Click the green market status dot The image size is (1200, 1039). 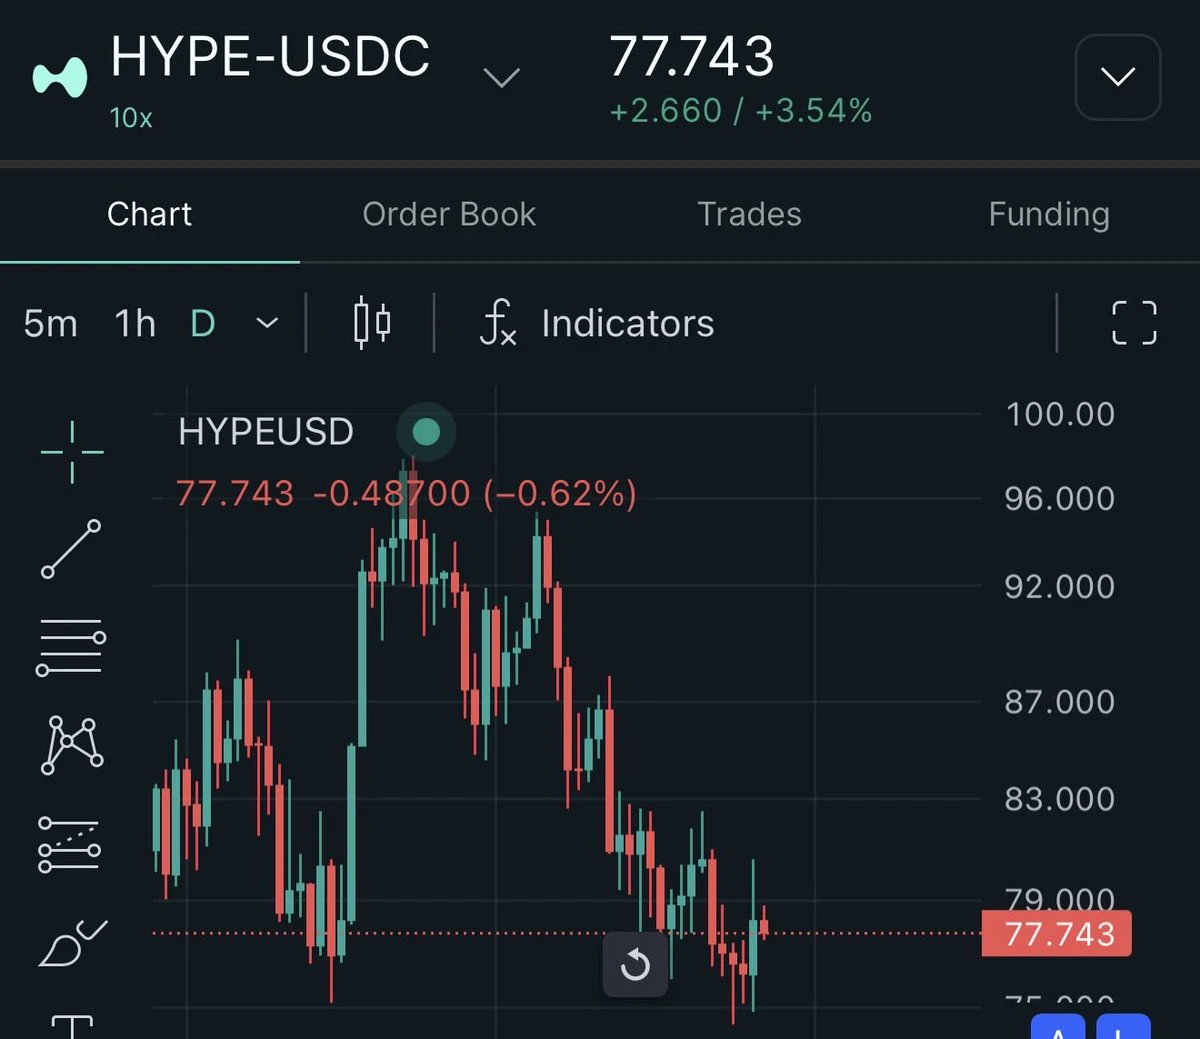[x=426, y=432]
